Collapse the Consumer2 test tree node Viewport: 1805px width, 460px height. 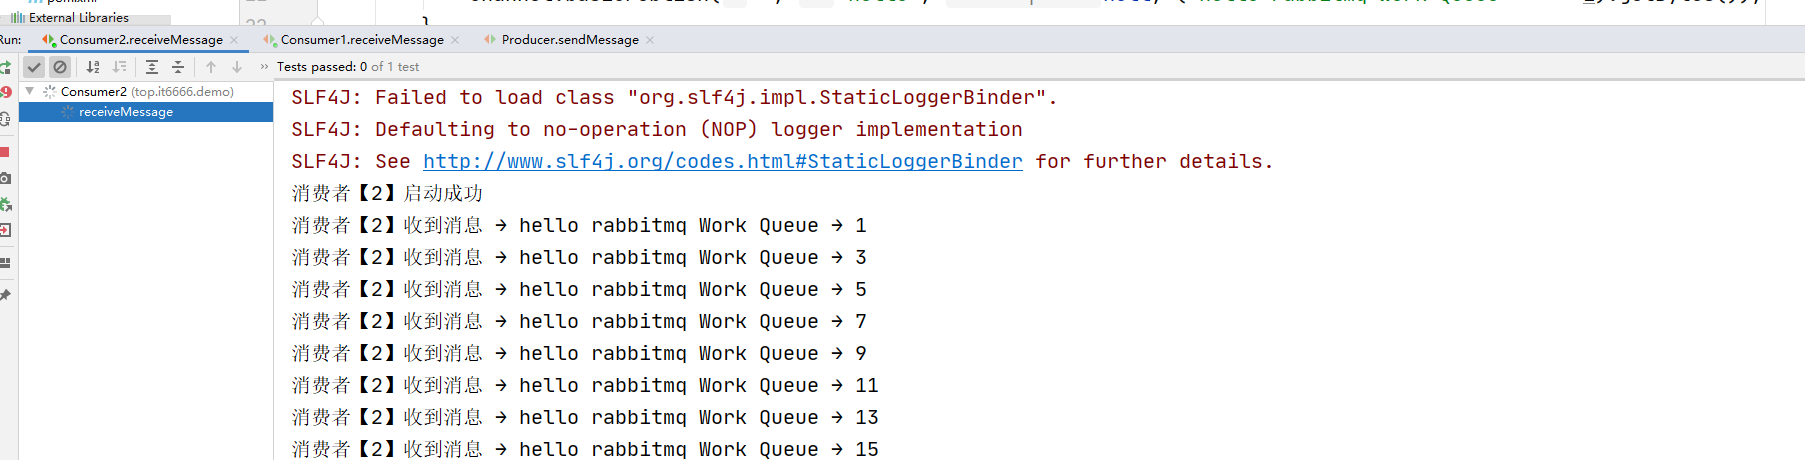coord(30,91)
